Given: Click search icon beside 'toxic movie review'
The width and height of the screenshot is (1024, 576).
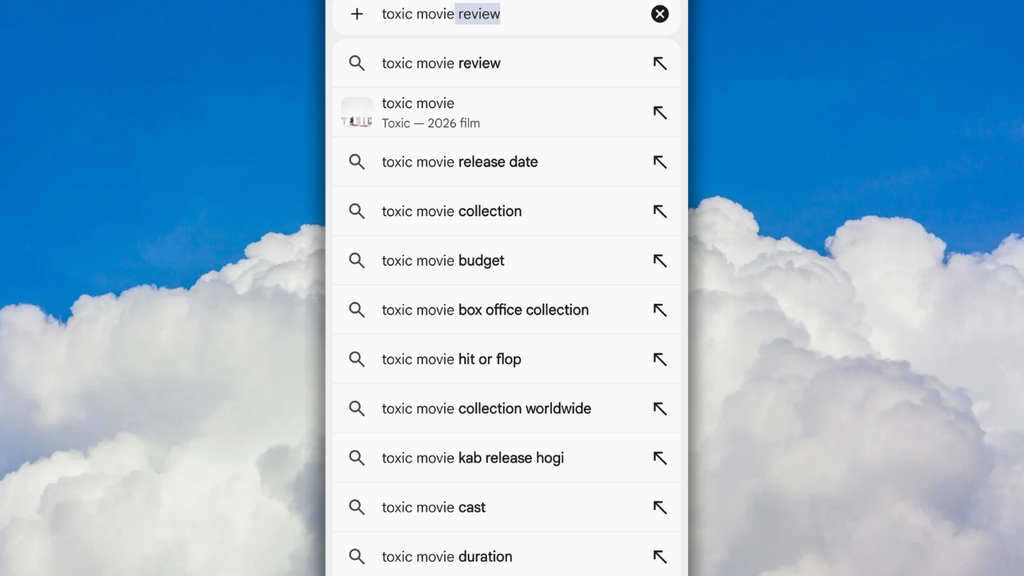Looking at the screenshot, I should click(357, 63).
